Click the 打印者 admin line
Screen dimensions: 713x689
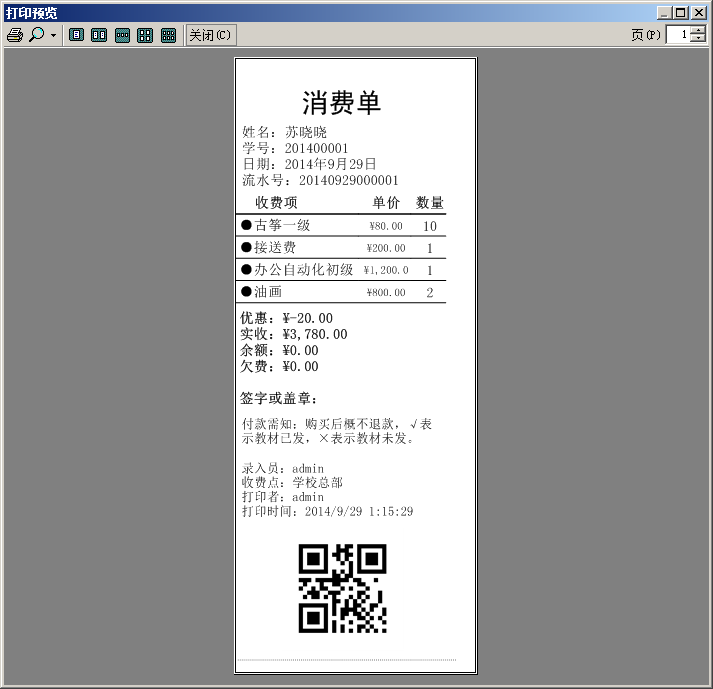point(283,497)
